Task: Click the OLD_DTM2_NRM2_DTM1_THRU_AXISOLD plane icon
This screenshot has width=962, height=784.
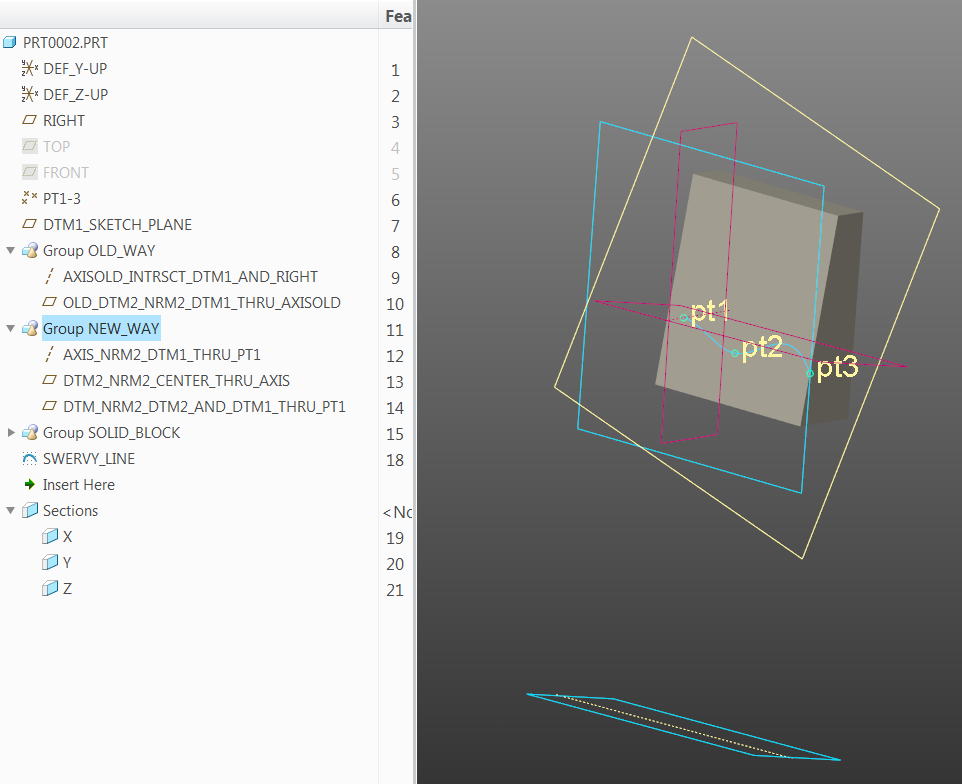Action: click(x=50, y=302)
